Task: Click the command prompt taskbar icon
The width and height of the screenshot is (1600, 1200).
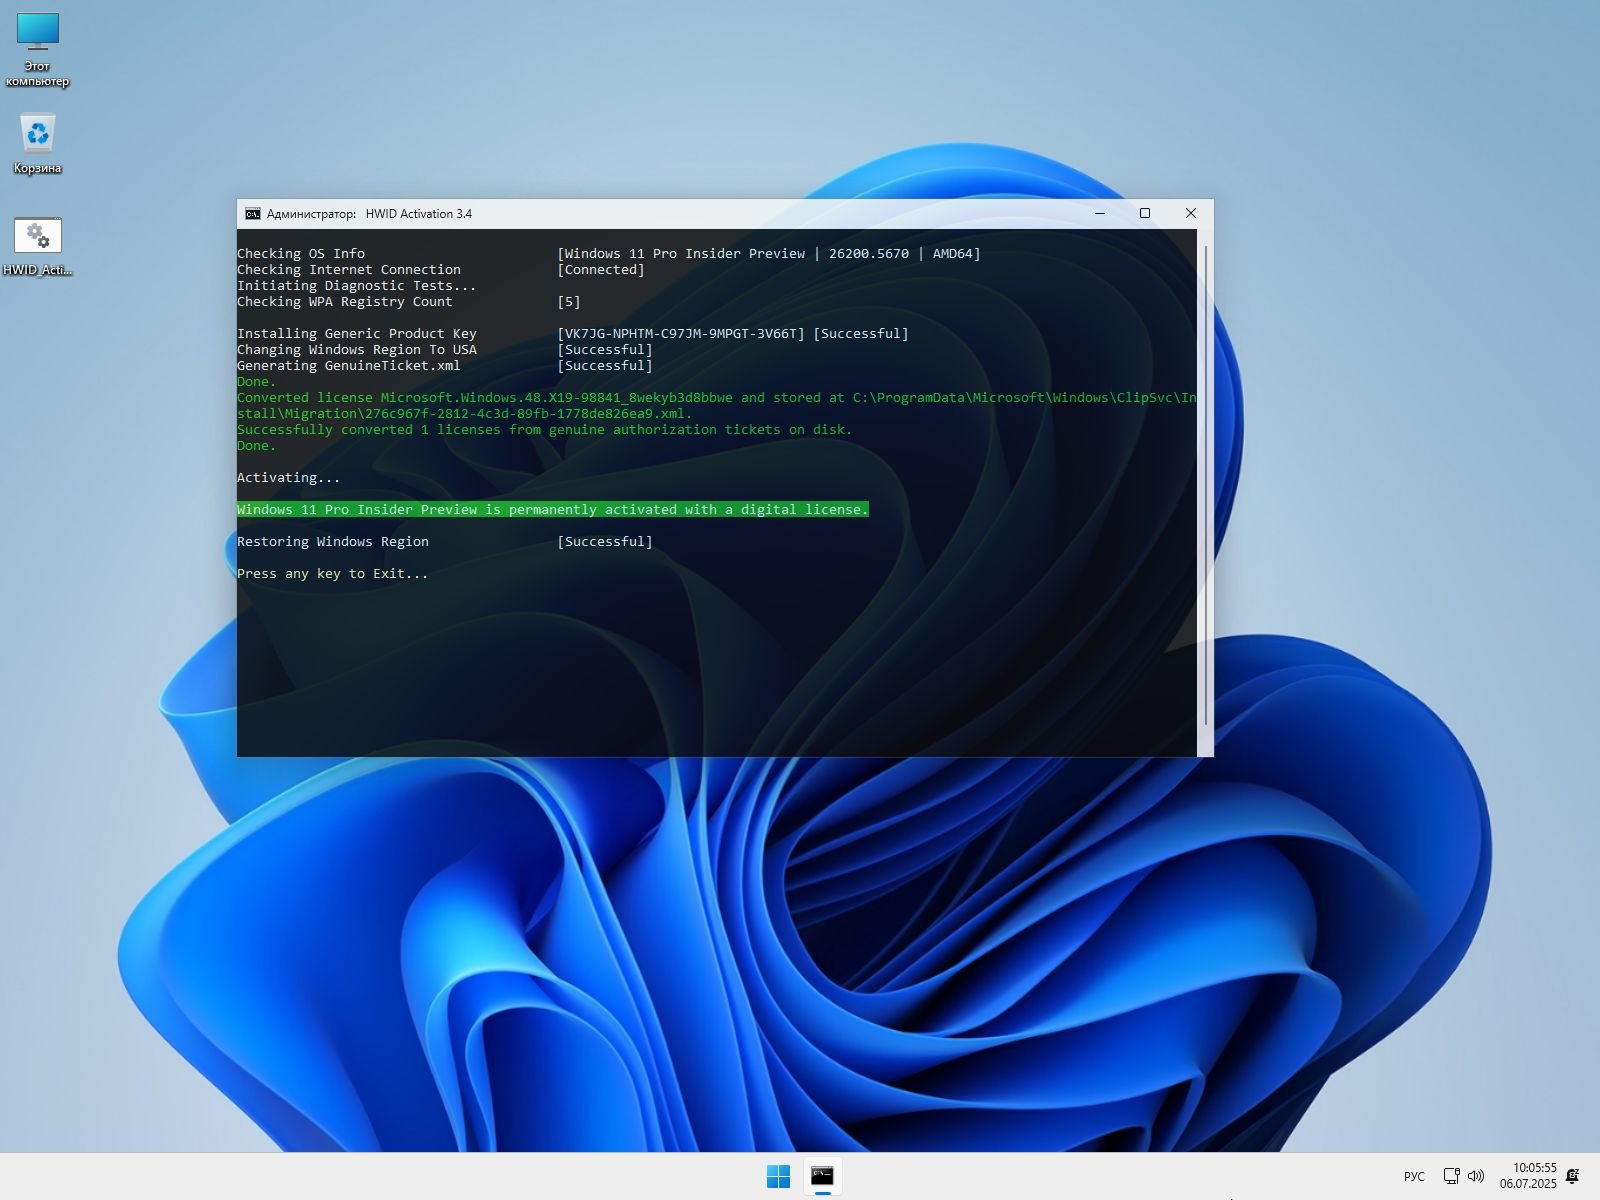Action: pyautogui.click(x=822, y=1176)
